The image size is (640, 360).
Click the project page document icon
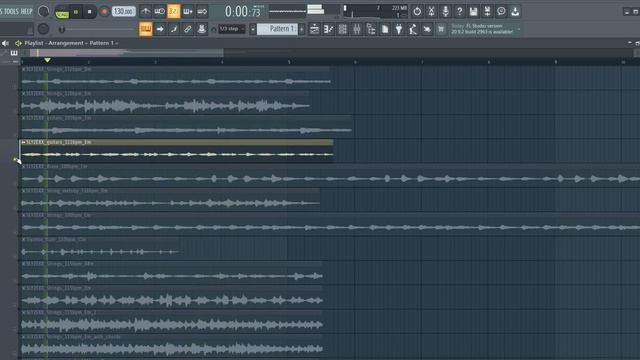(x=385, y=29)
